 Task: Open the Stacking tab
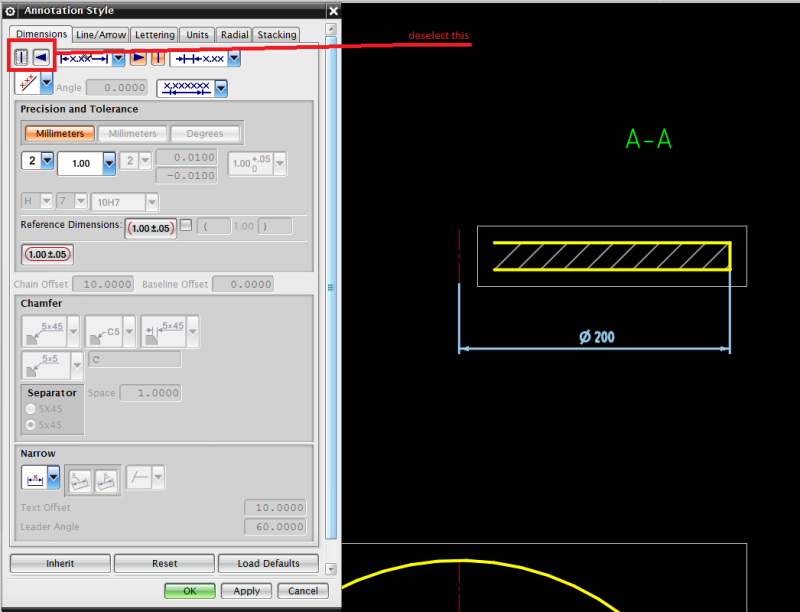pos(277,35)
